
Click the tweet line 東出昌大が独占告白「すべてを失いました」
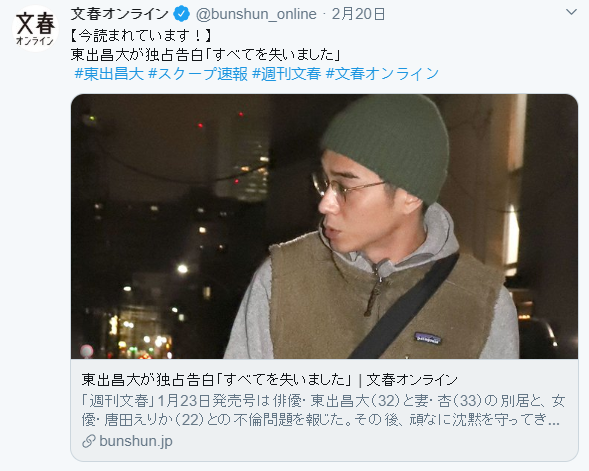(x=206, y=55)
